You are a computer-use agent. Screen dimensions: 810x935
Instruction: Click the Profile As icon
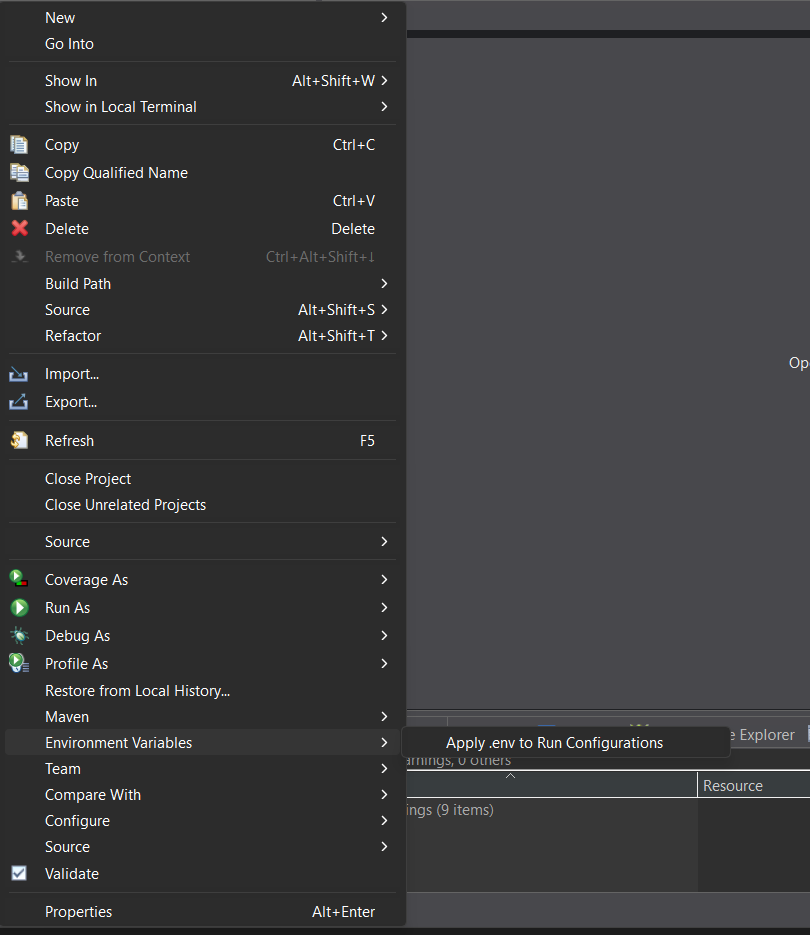point(19,663)
